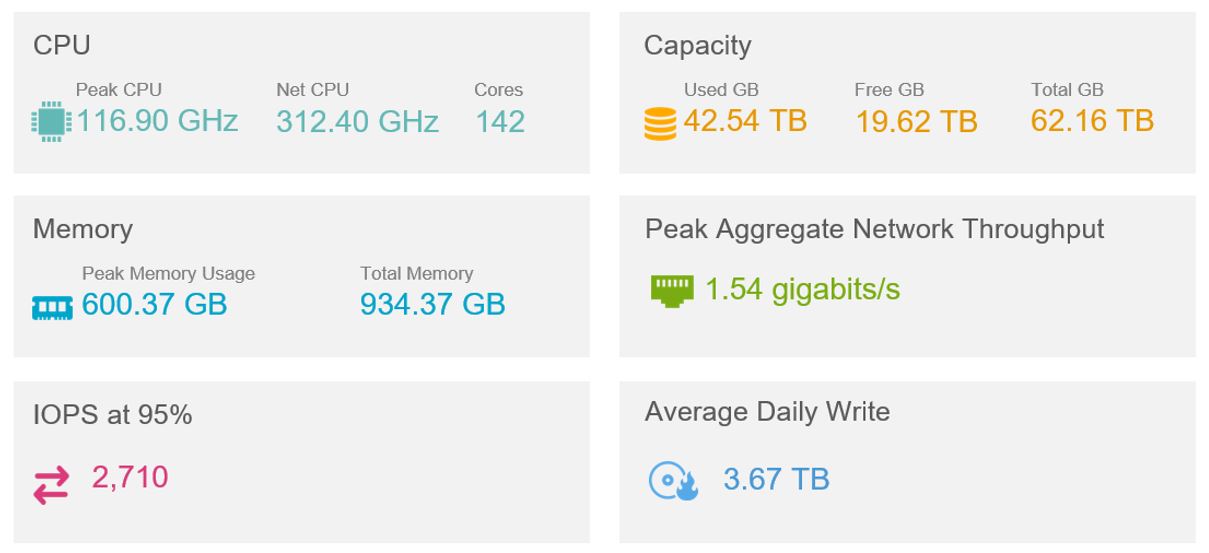The image size is (1209, 553).
Task: Click the 1.54 gigabits/s throughput value
Action: point(803,289)
